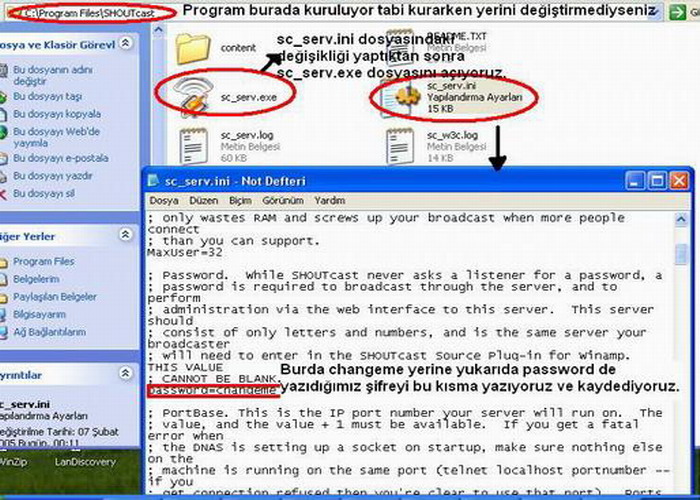
Task: Collapse the Dosya ve Klasör Görevleri panel
Action: click(126, 43)
